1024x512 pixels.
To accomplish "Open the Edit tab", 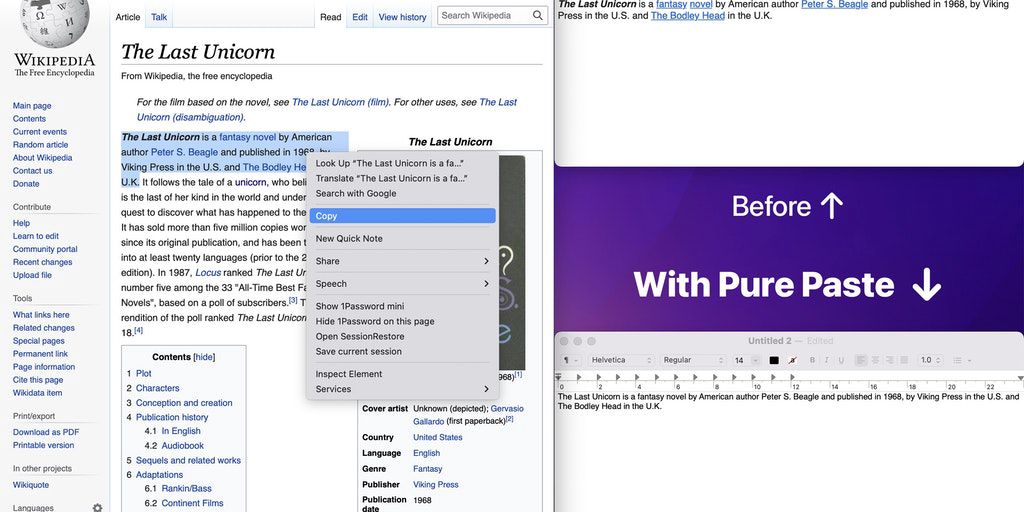I will [360, 17].
